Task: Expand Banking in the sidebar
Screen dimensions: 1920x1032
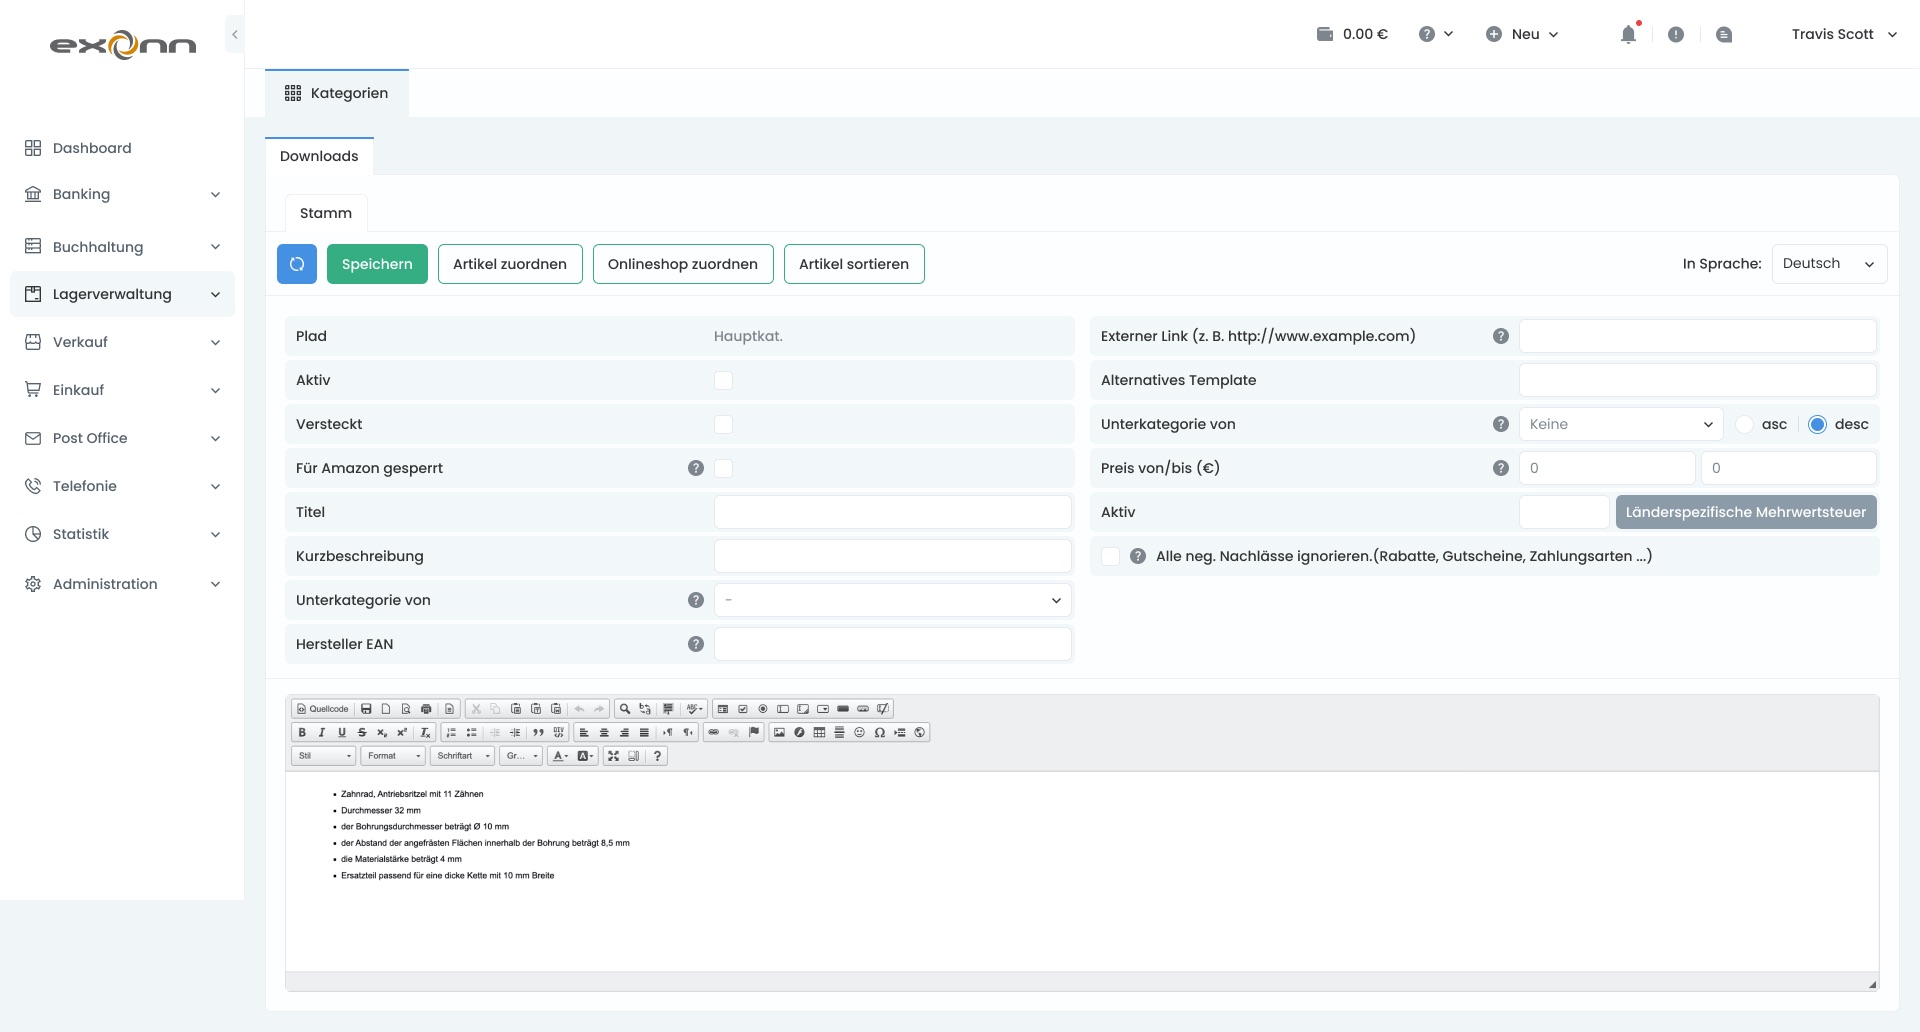Action: coord(122,194)
